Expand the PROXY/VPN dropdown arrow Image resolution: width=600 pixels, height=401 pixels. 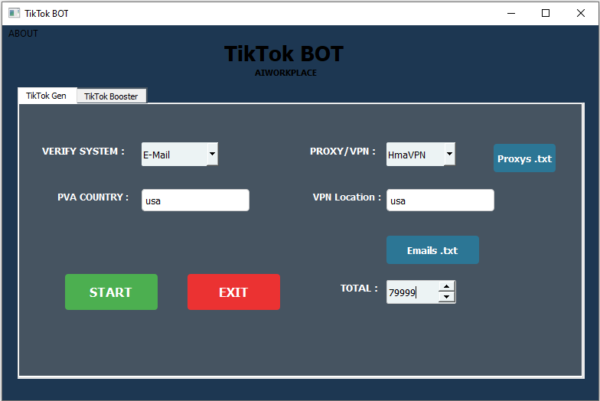coord(450,154)
